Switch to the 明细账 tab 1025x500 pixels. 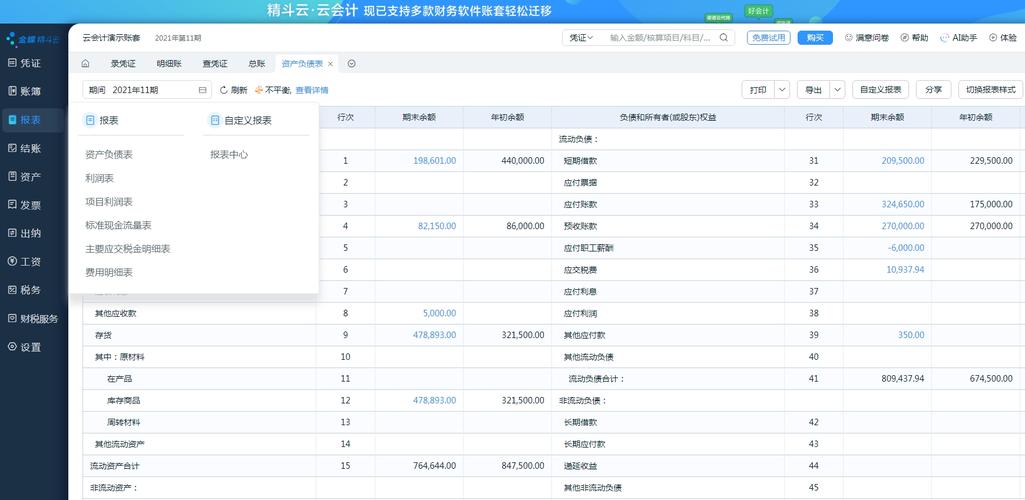(169, 63)
